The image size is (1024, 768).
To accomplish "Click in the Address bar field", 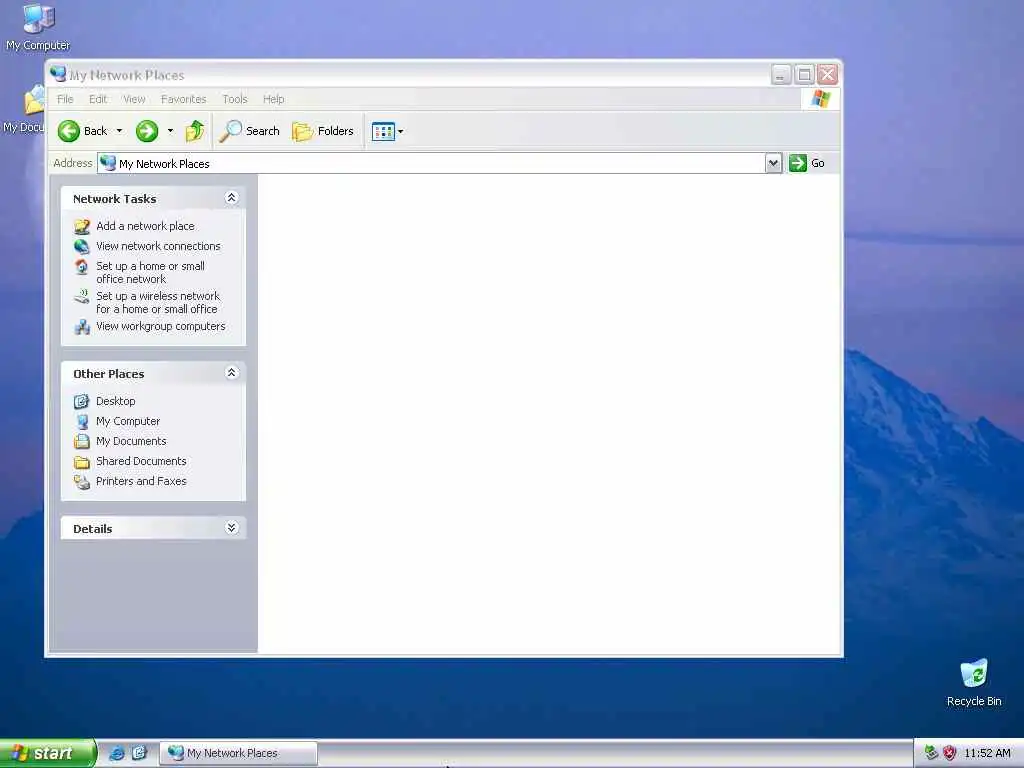I will [431, 163].
